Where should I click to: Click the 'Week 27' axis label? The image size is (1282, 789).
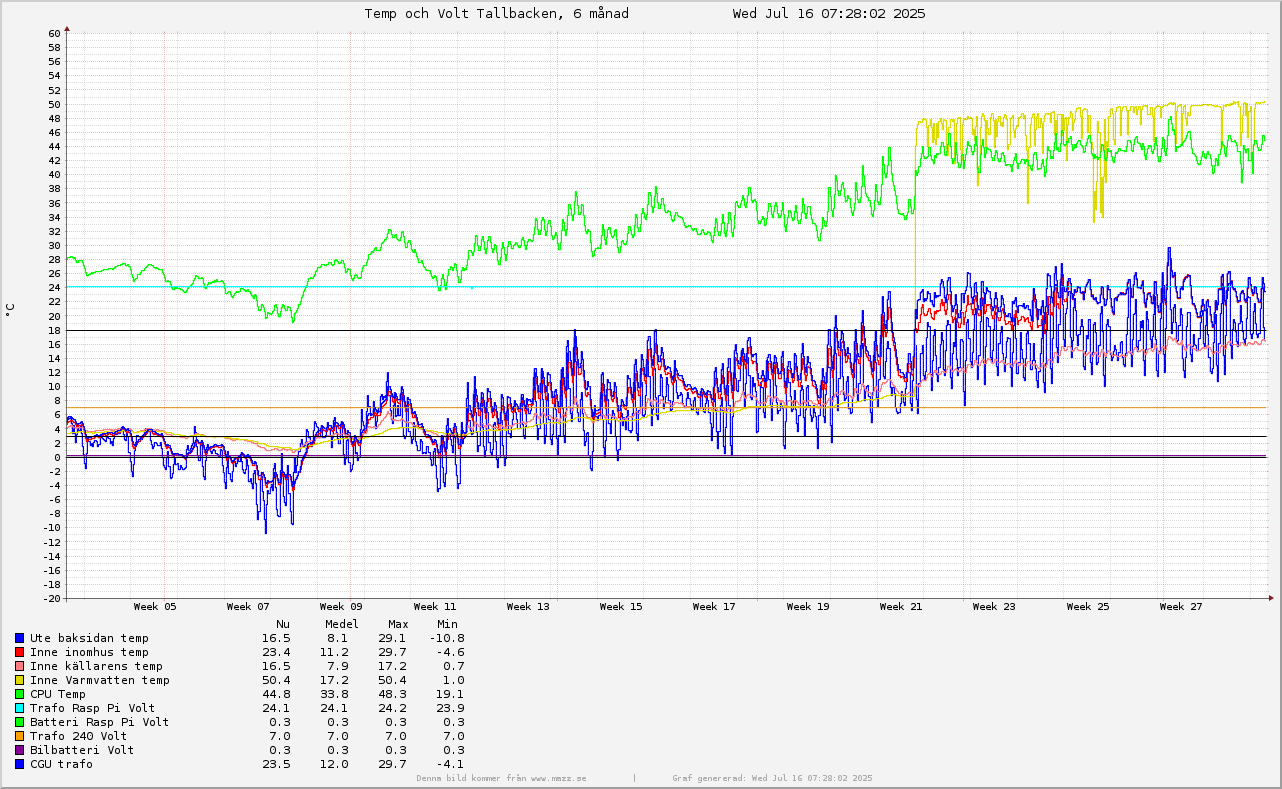[x=1181, y=607]
